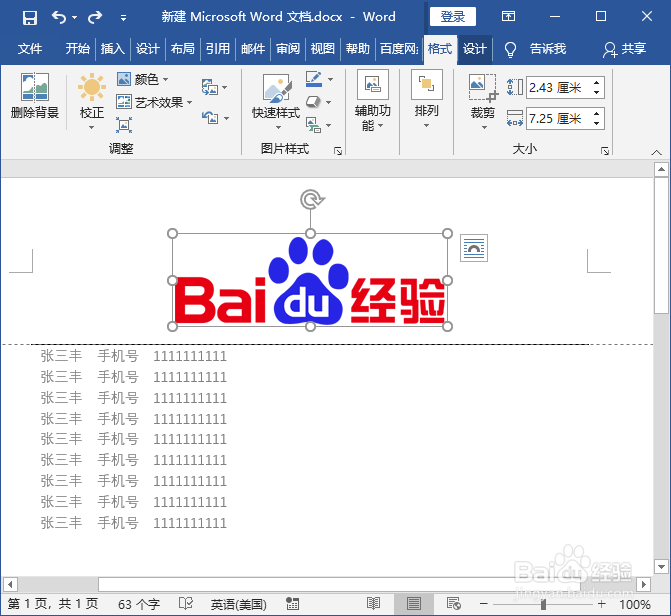Viewport: 671px width, 616px height.
Task: Increase picture height with up stepper
Action: click(x=597, y=83)
